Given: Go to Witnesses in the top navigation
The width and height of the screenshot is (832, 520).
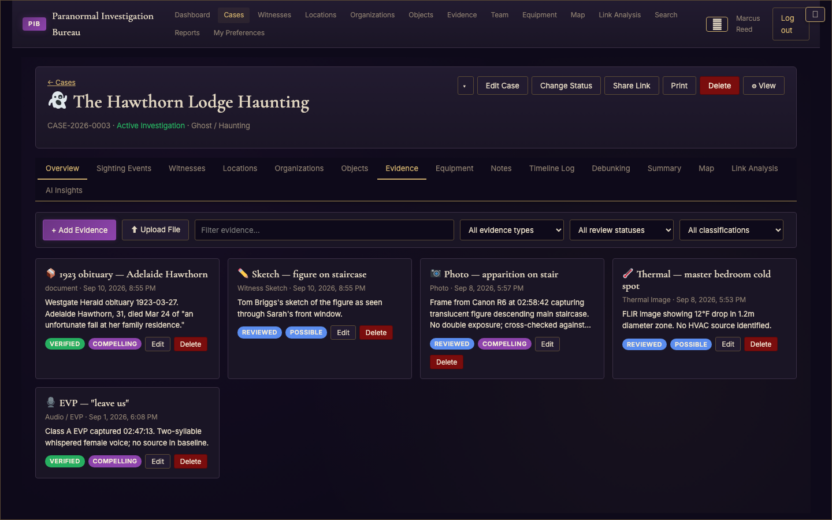Looking at the screenshot, I should [x=274, y=15].
